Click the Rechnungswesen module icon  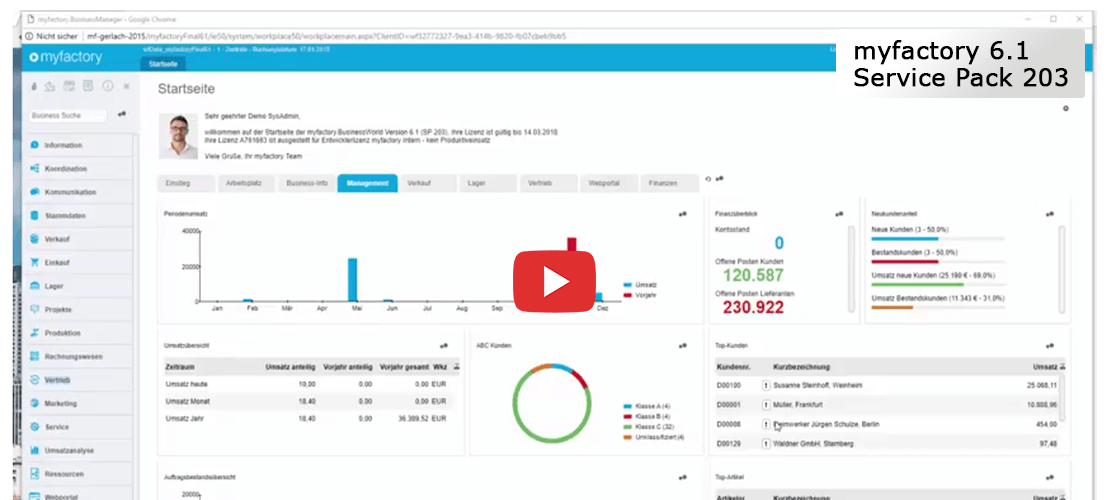[x=34, y=357]
